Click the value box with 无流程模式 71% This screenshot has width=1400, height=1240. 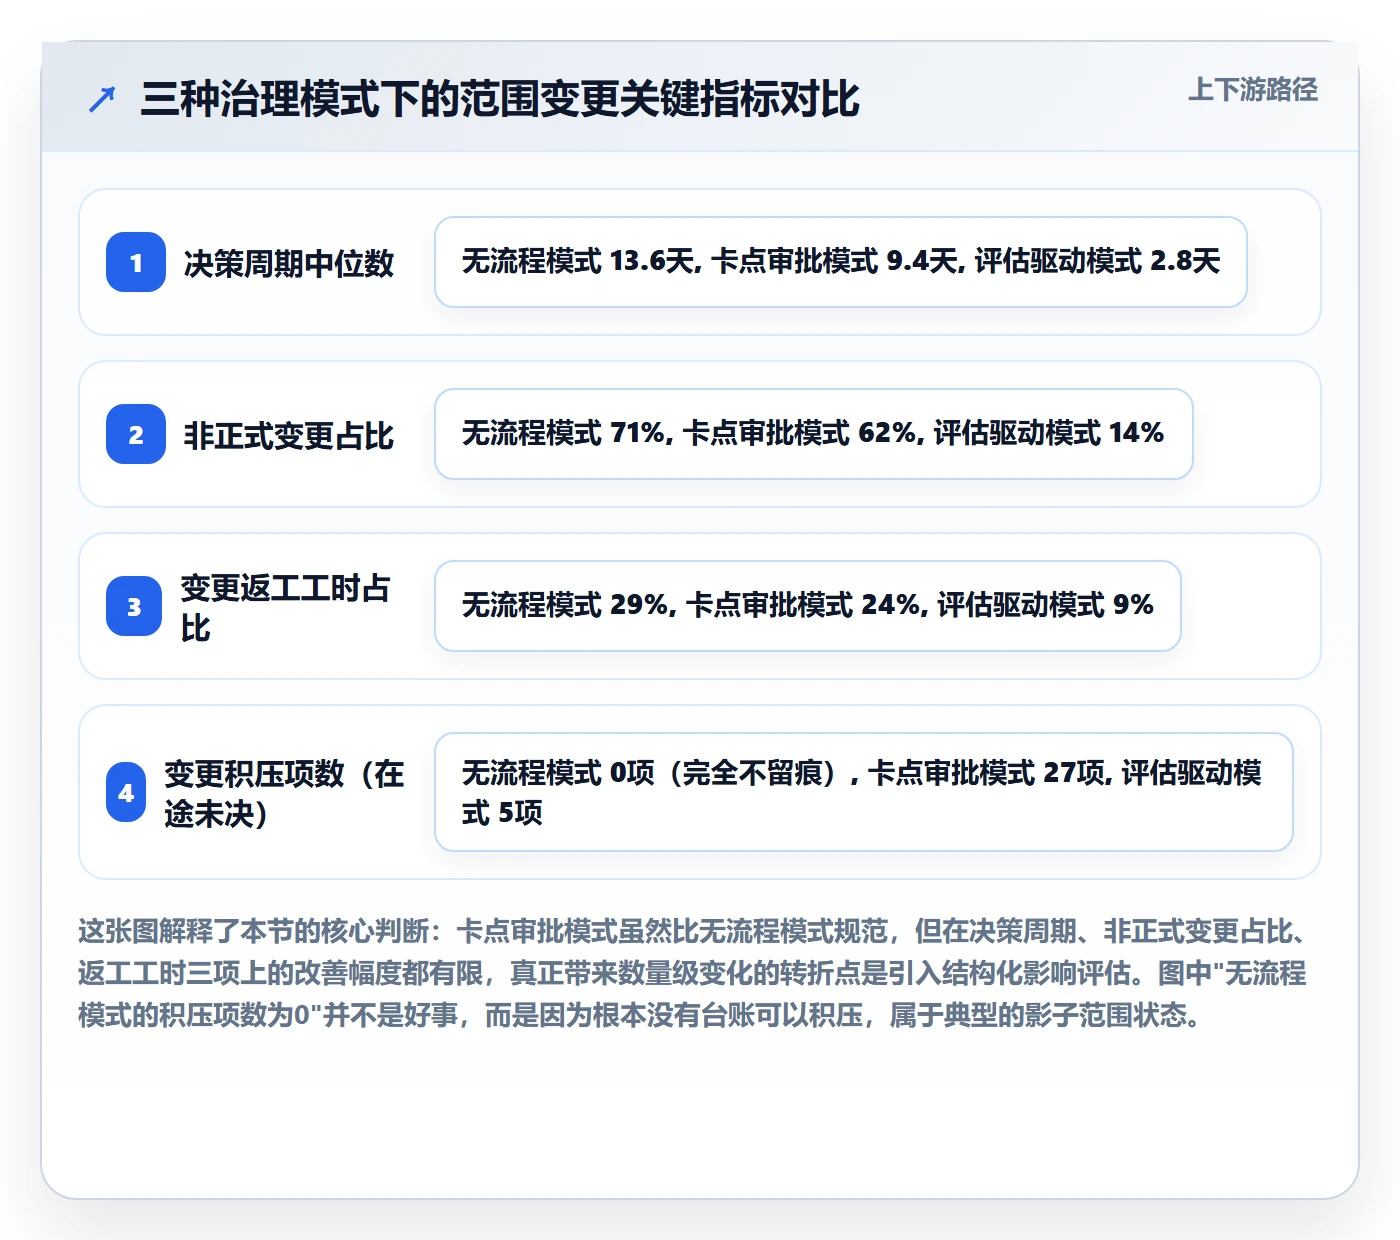pyautogui.click(x=814, y=434)
